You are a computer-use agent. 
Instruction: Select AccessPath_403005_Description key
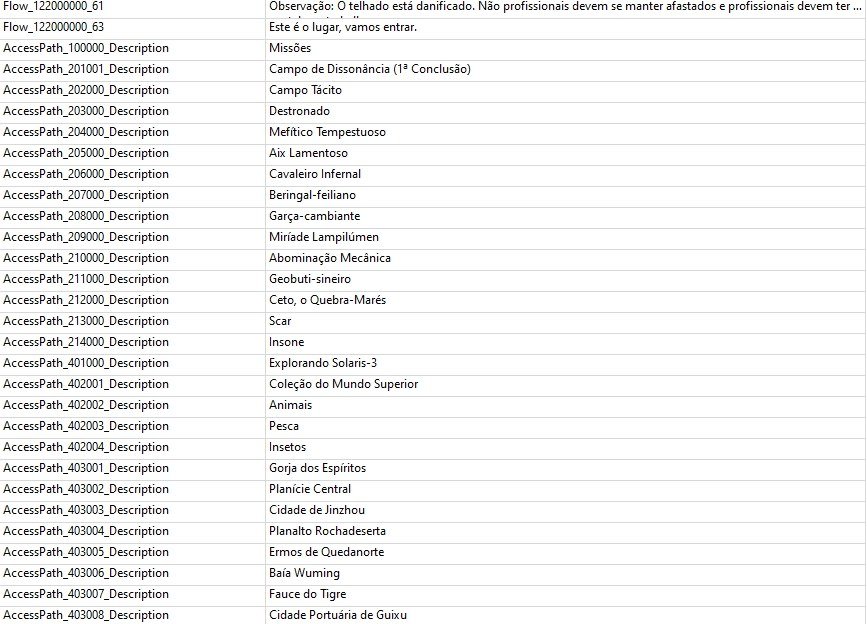132,553
